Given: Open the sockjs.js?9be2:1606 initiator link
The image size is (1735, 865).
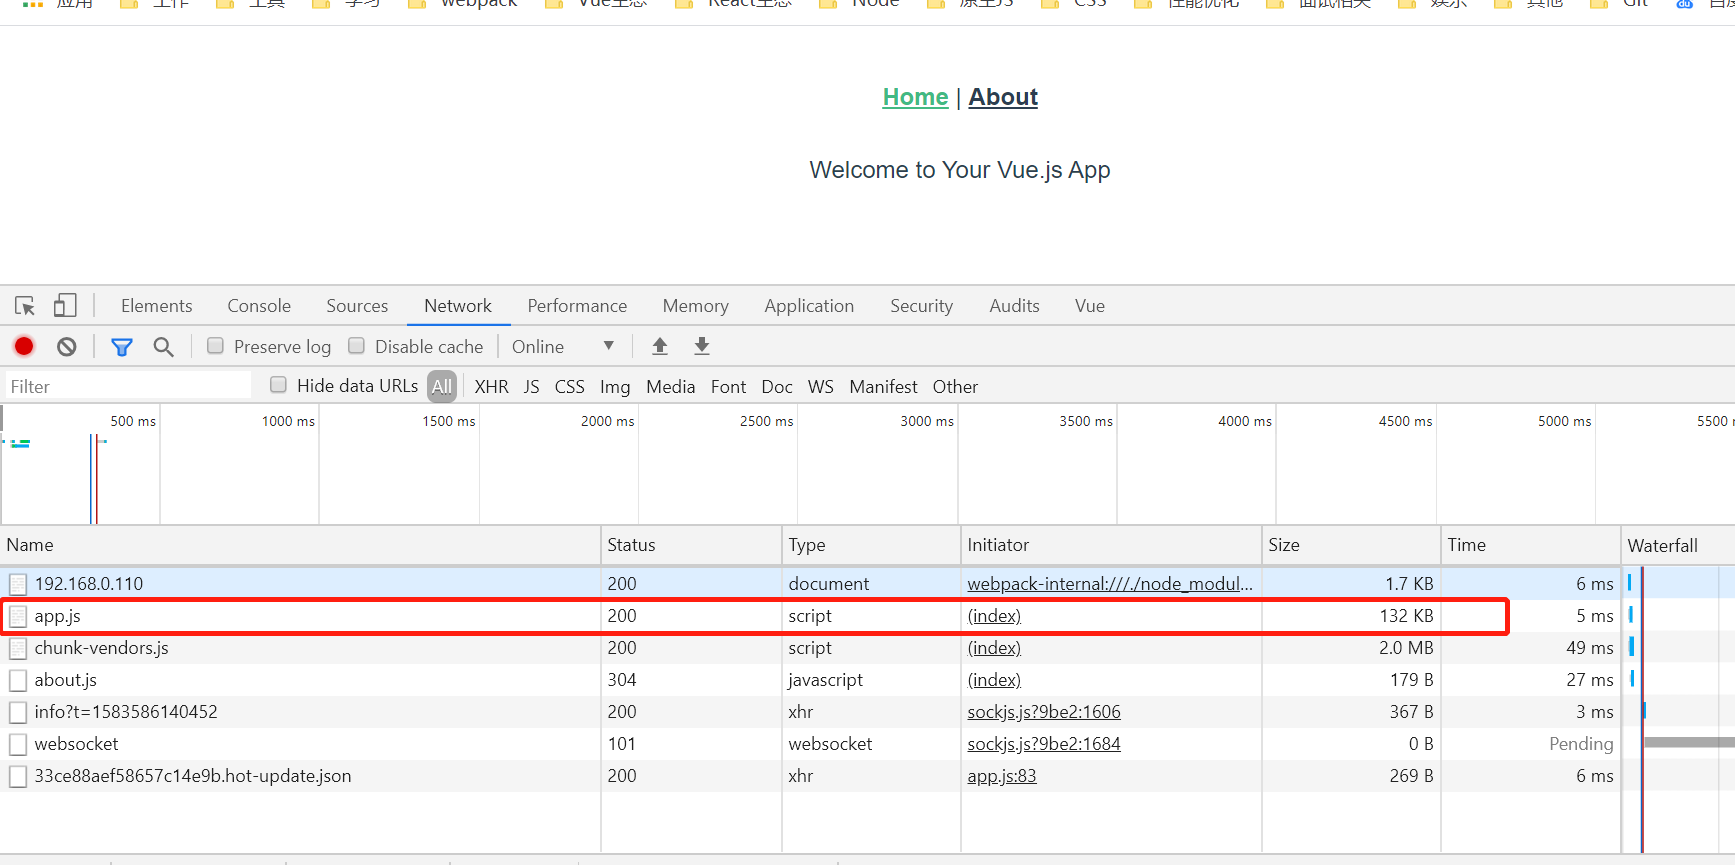Looking at the screenshot, I should pyautogui.click(x=1044, y=712).
